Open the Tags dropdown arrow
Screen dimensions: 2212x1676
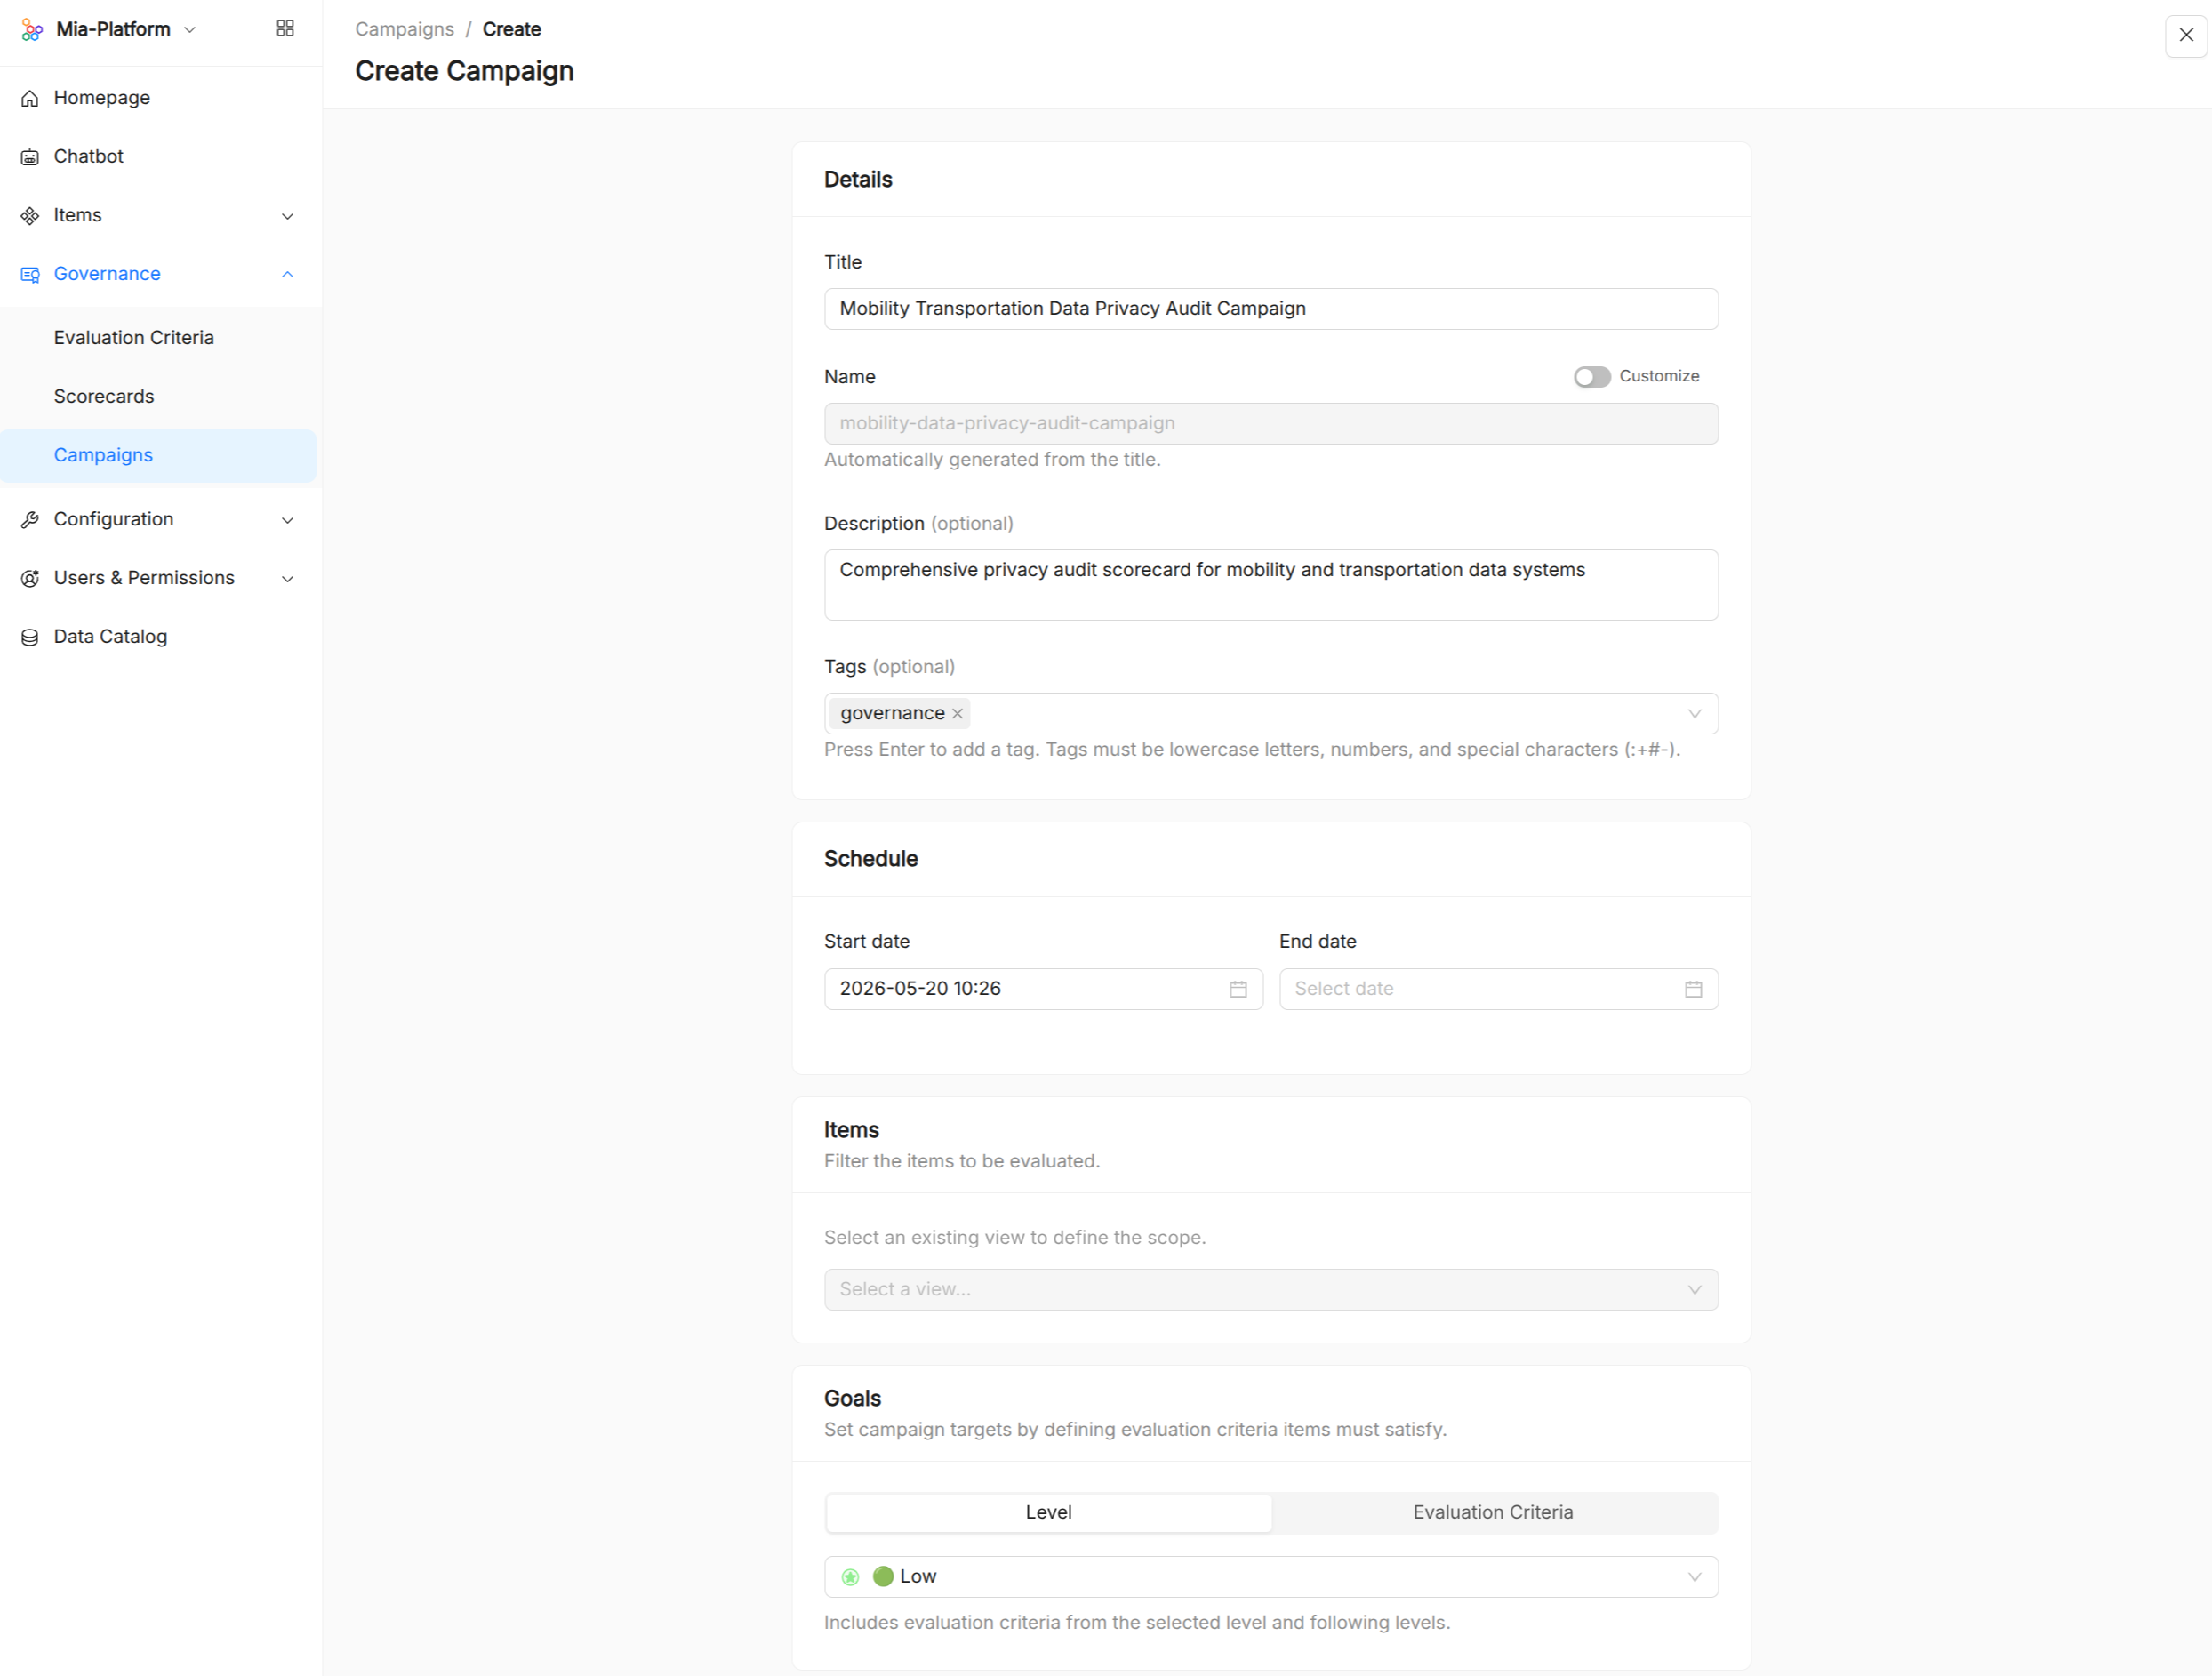point(1694,714)
